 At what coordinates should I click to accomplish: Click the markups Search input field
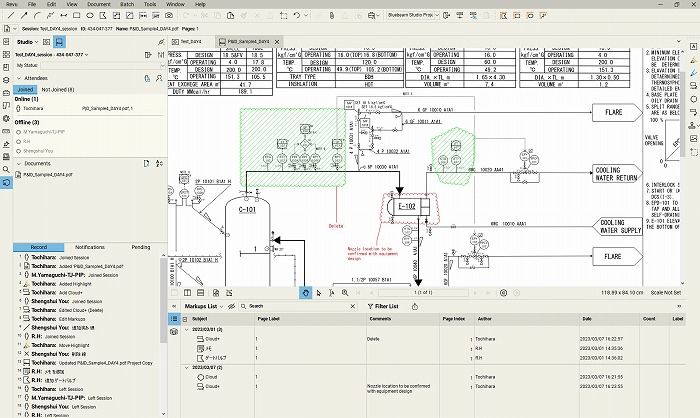297,306
